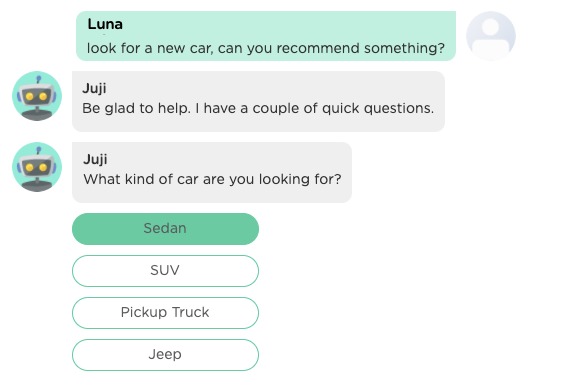Choose Jeep as the car type
Image resolution: width=565 pixels, height=377 pixels.
point(165,355)
